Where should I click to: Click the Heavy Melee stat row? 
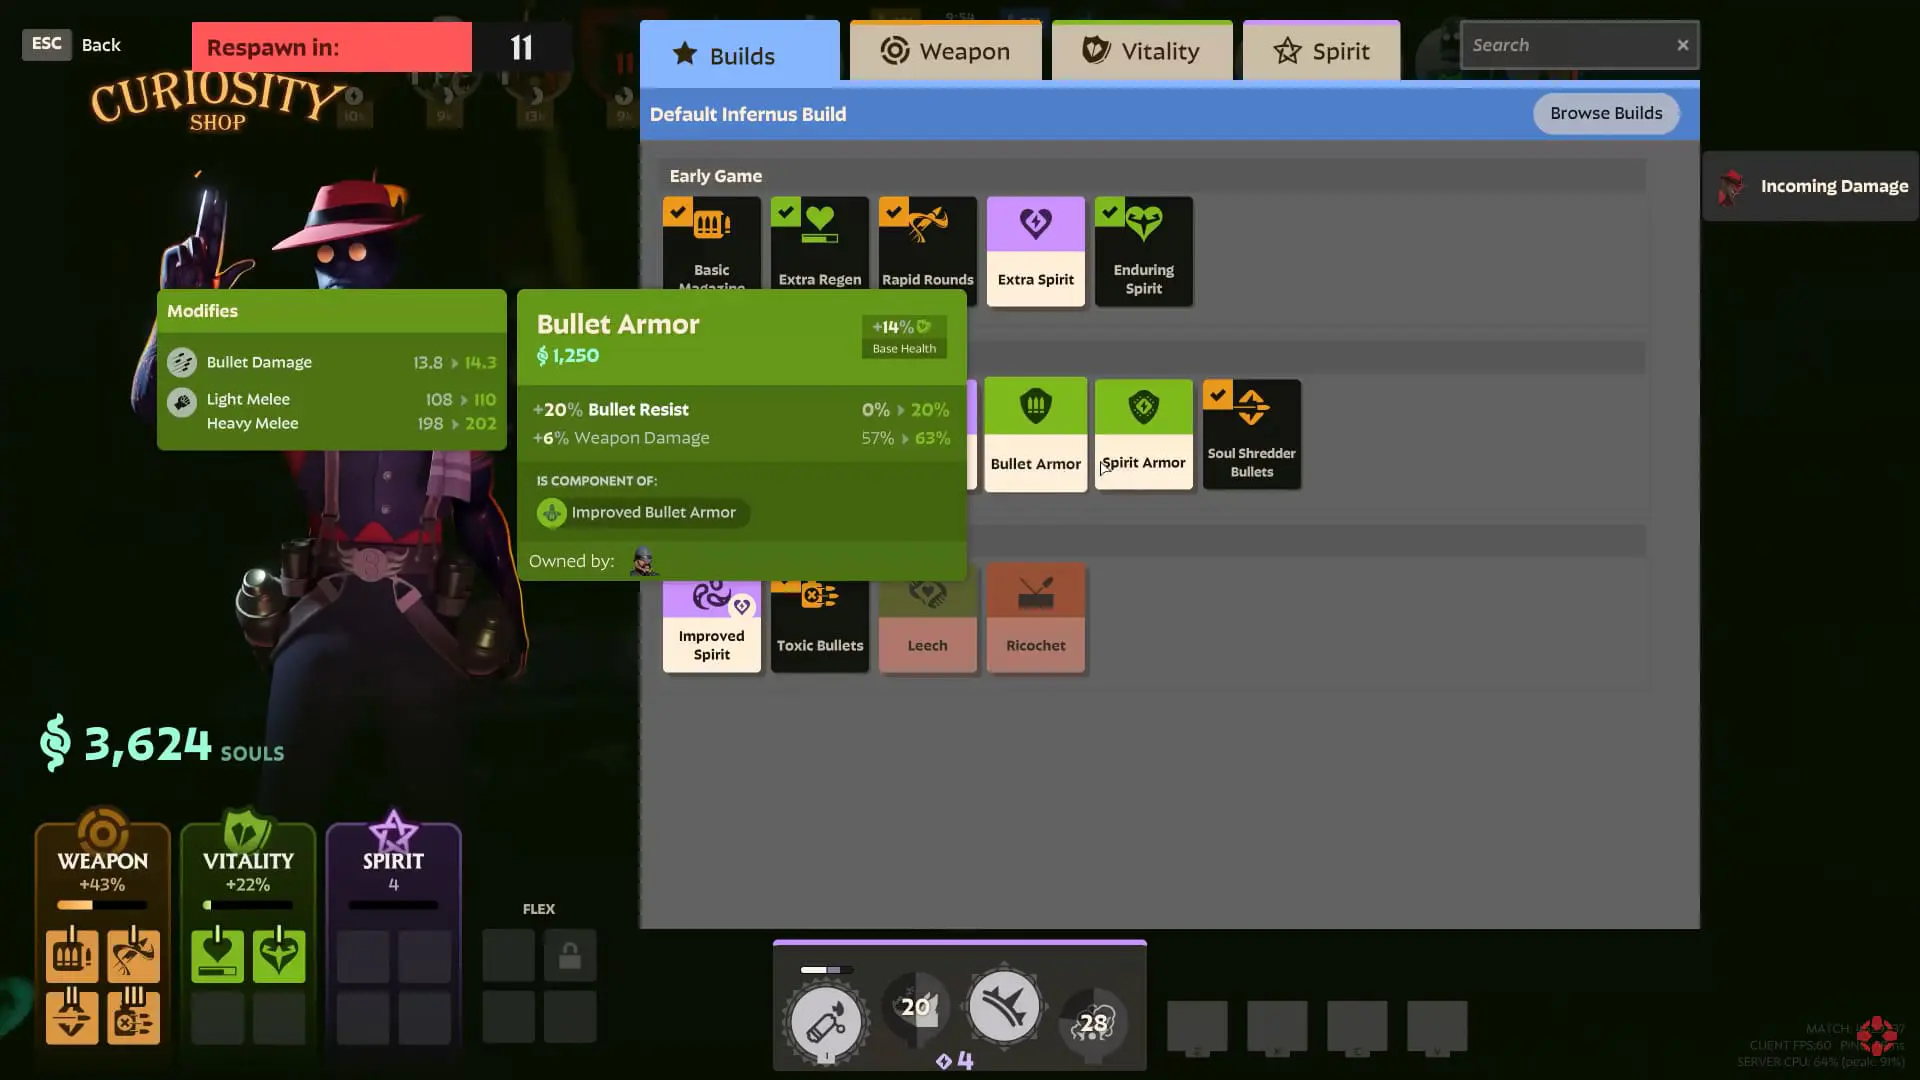[x=350, y=423]
